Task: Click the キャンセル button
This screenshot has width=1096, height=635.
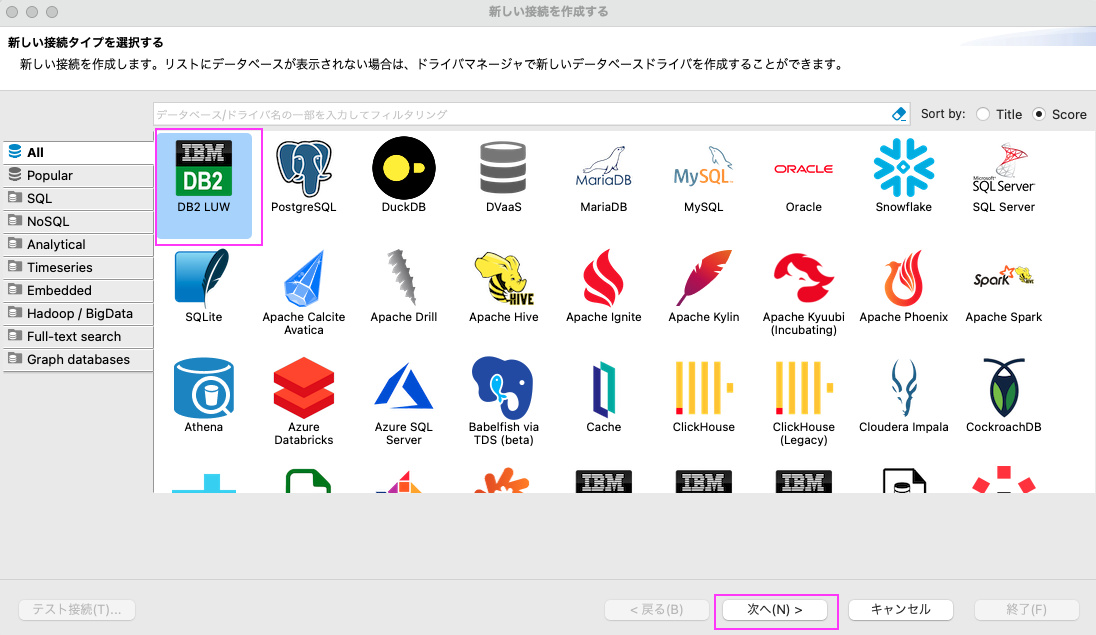Action: [x=900, y=610]
